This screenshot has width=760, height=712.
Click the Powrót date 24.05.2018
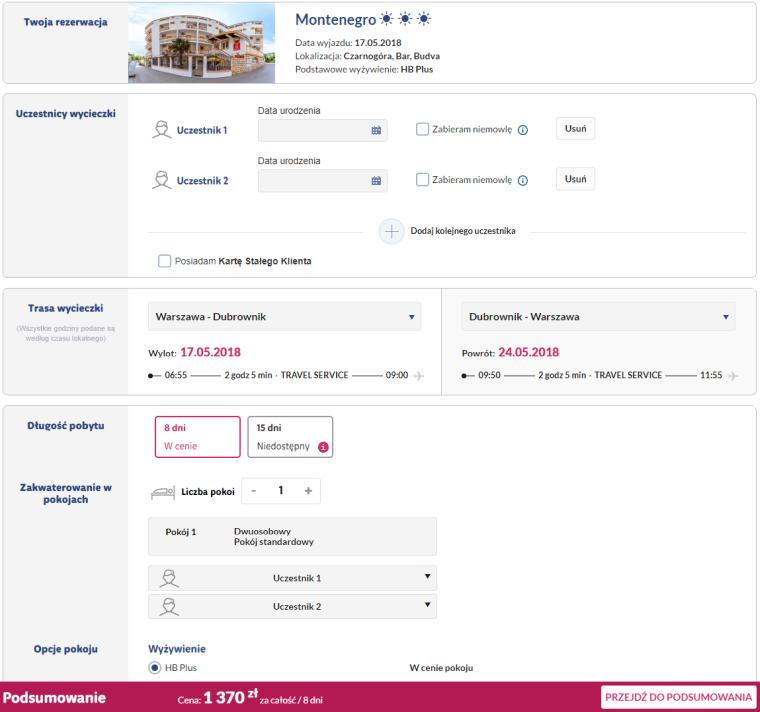528,352
